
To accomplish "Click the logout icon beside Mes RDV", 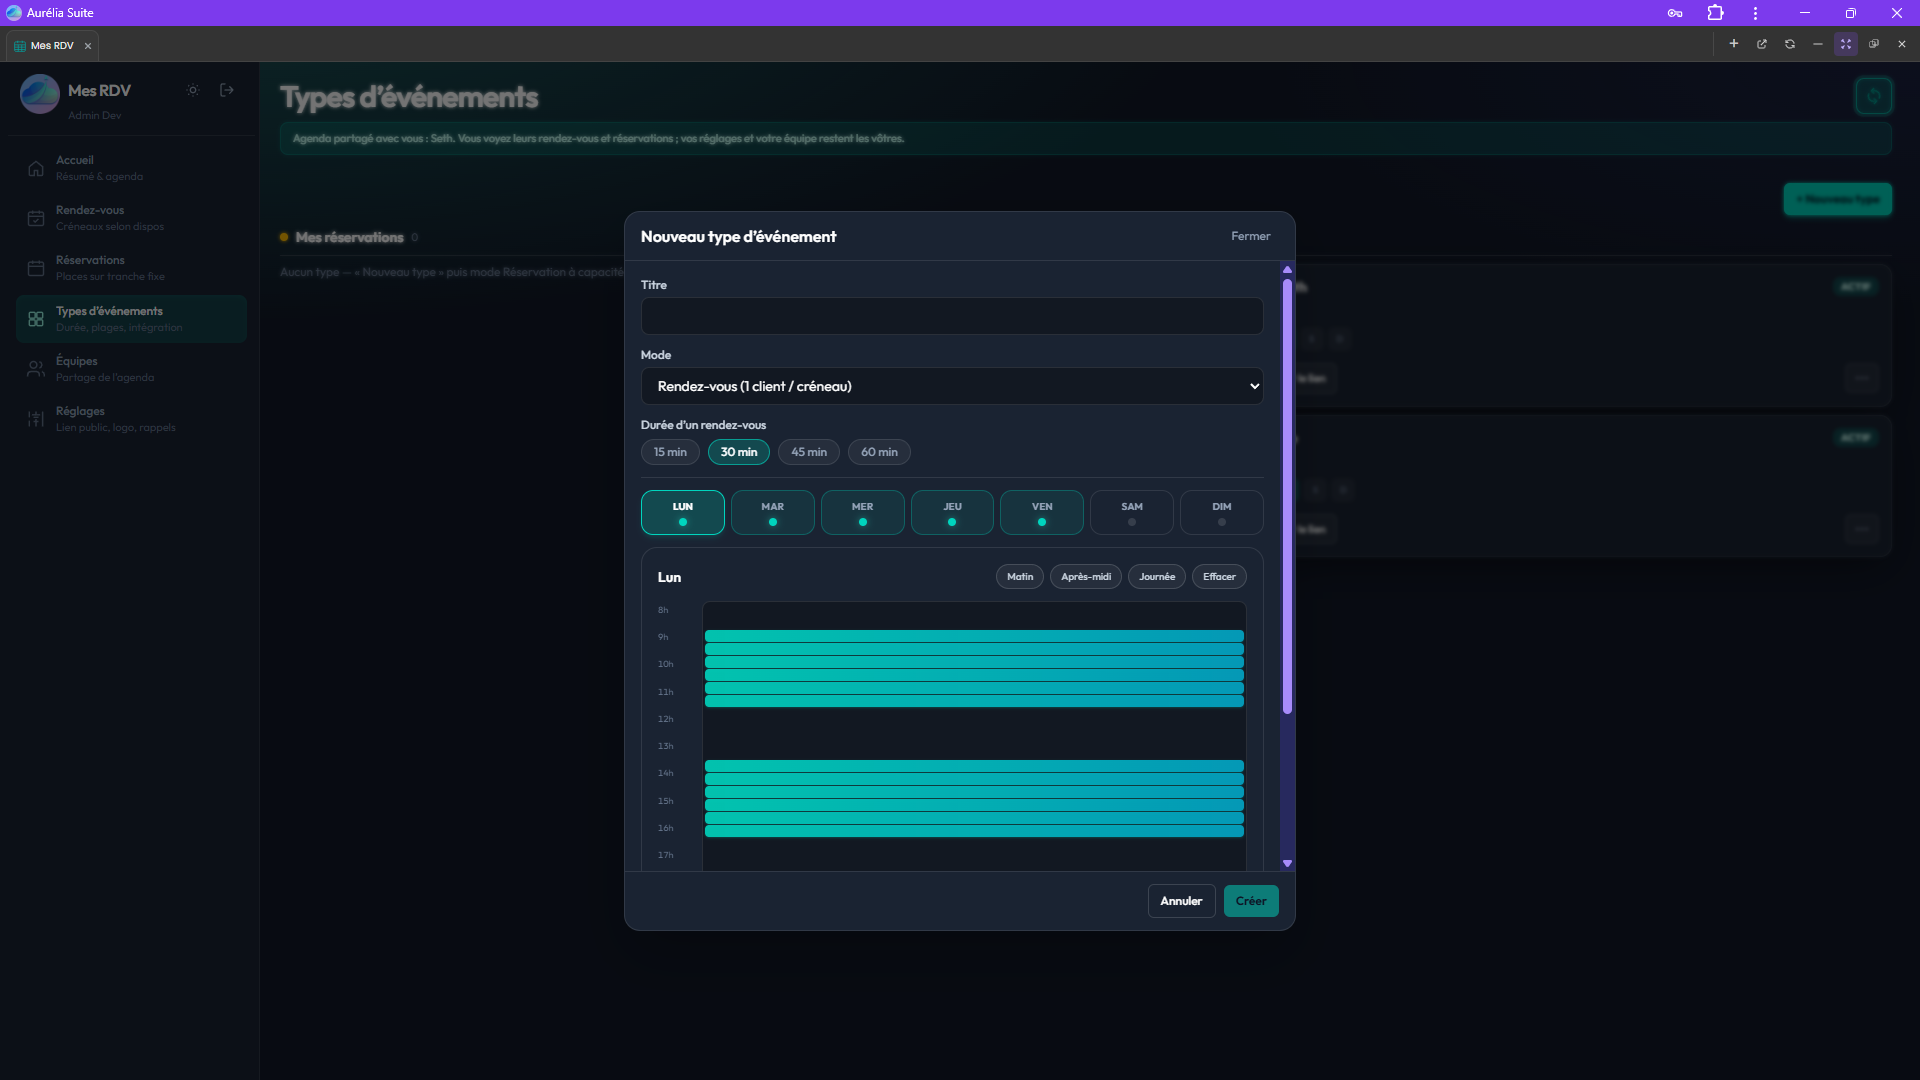I will [227, 90].
